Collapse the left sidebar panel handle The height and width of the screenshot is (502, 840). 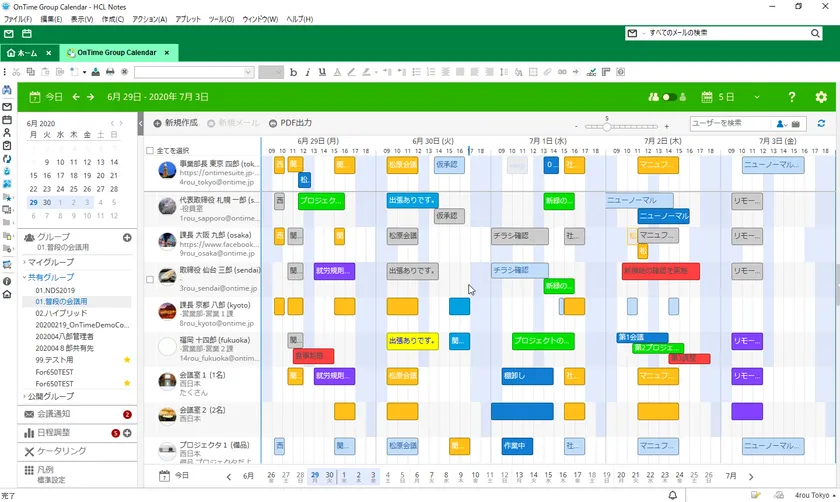[140, 123]
